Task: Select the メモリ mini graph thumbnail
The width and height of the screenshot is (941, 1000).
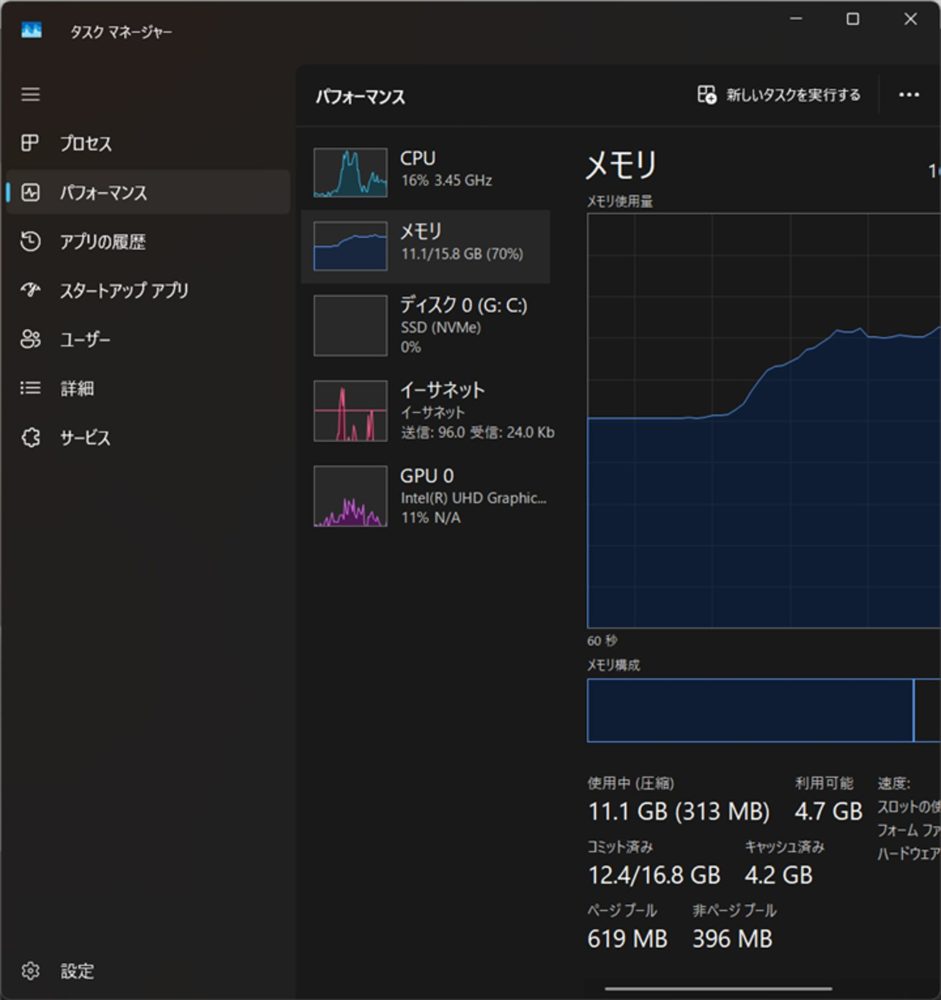Action: coord(350,246)
